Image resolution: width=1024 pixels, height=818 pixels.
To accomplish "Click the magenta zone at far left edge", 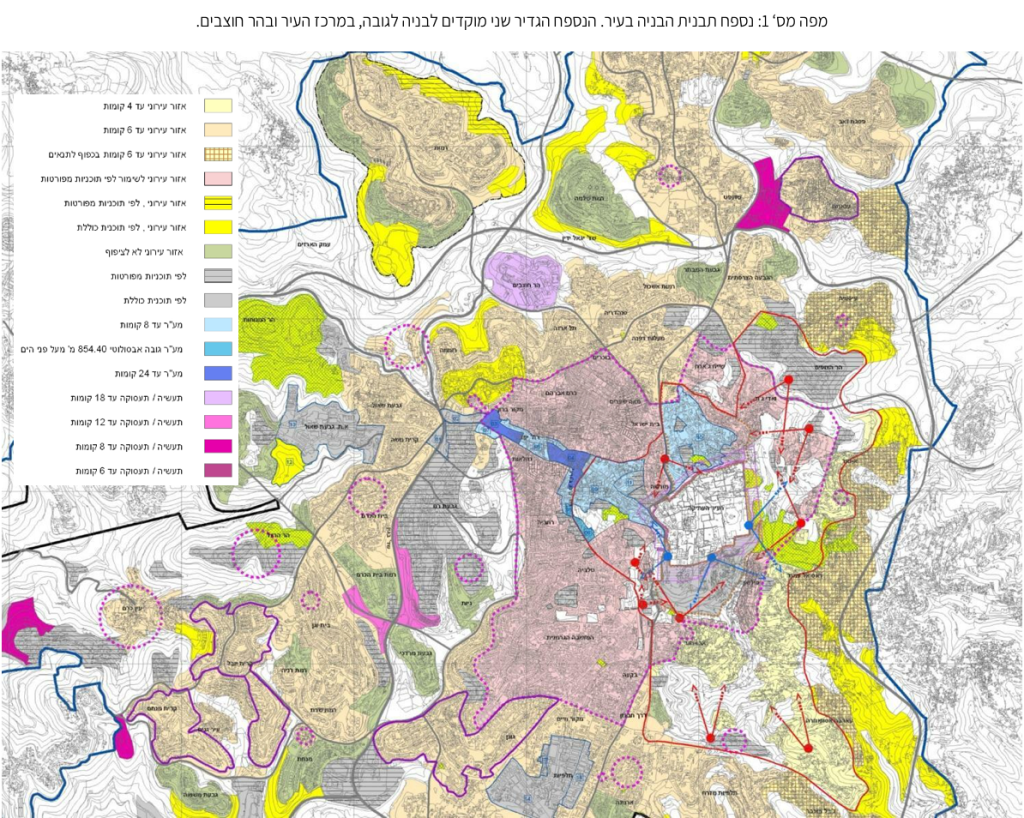I will (x=22, y=628).
